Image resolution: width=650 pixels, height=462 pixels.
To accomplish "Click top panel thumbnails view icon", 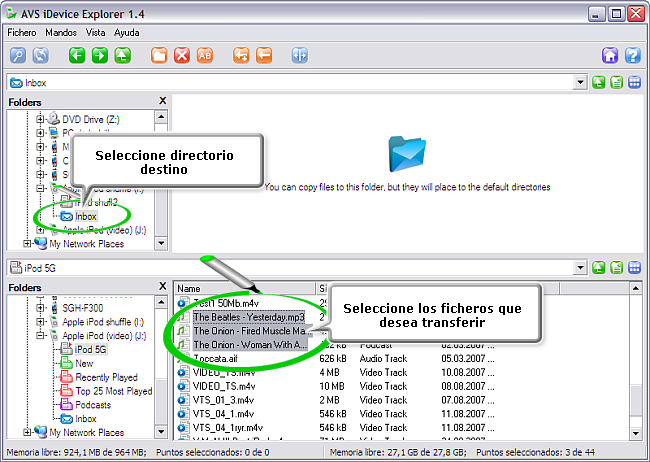I will 635,83.
